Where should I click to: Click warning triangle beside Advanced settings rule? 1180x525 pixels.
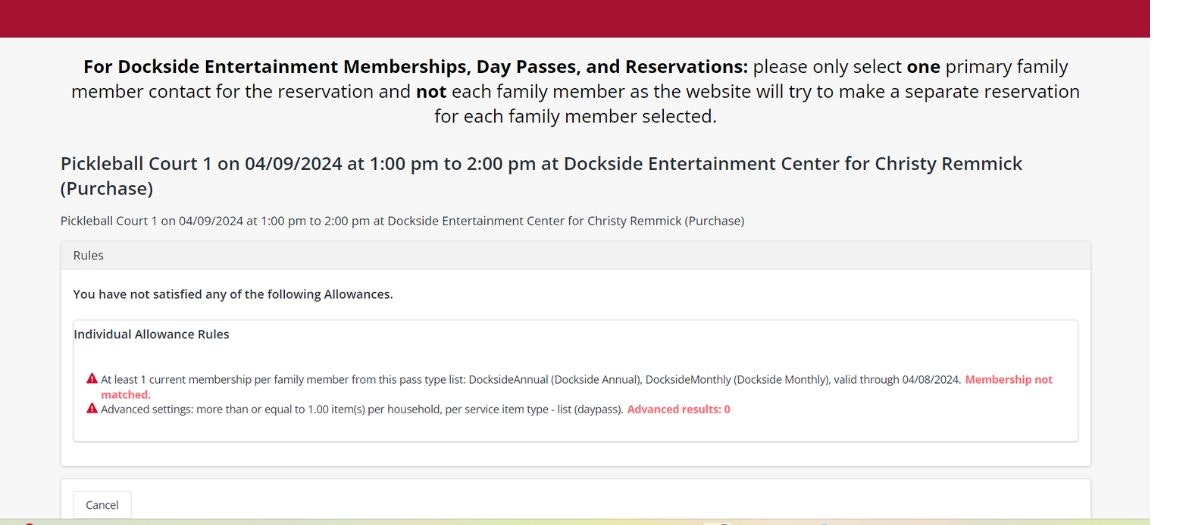[92, 409]
